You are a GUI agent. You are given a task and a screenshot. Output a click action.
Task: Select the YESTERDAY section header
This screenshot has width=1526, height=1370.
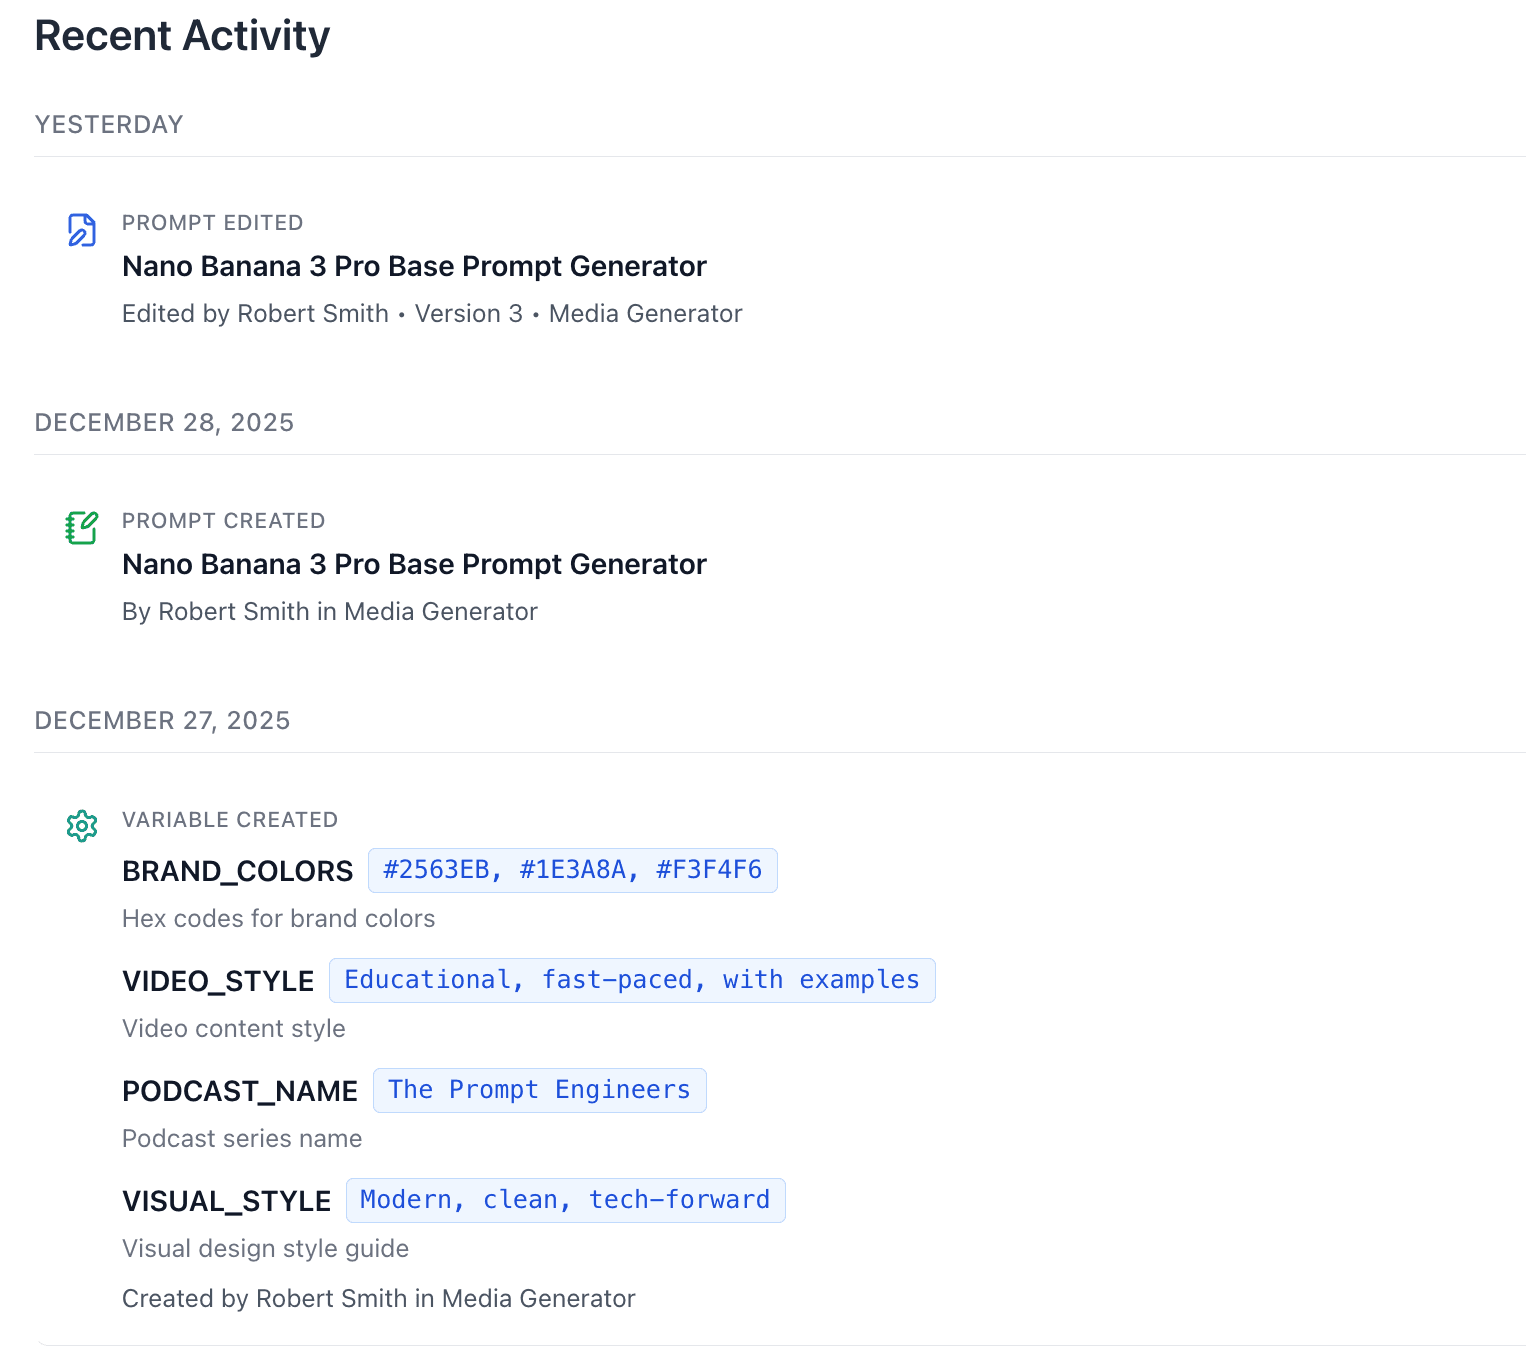click(x=109, y=124)
